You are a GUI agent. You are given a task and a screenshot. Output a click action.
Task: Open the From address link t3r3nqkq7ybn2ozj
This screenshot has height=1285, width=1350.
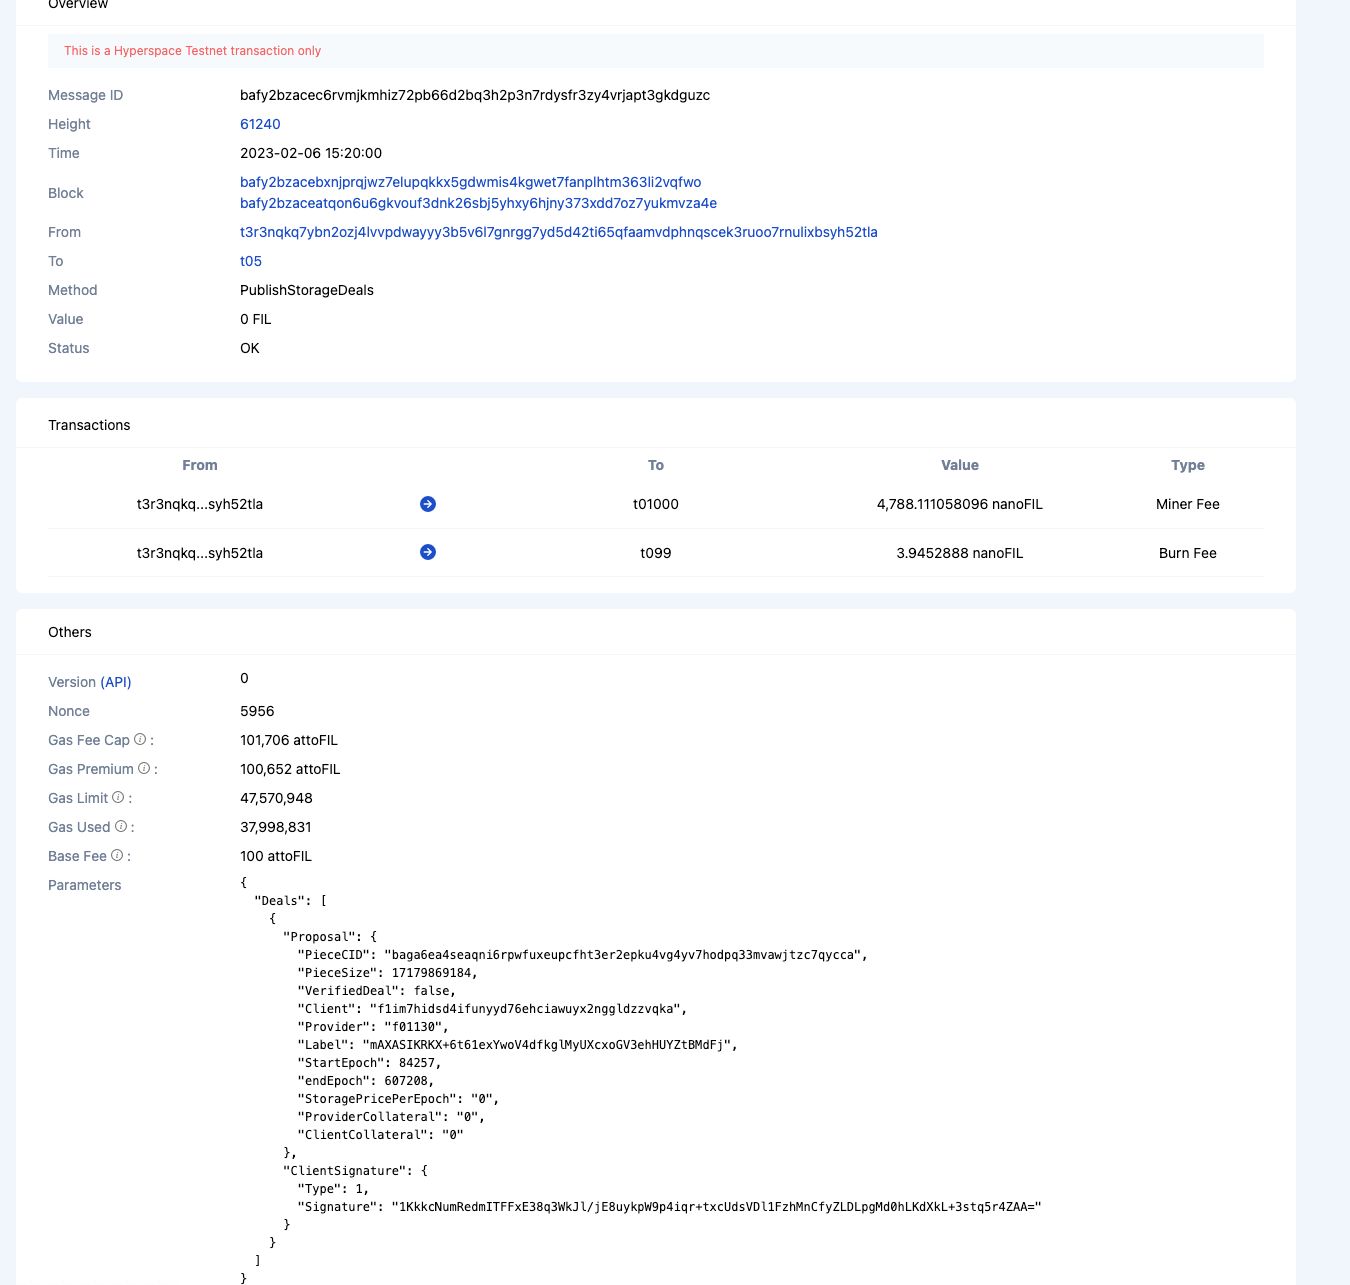point(559,232)
